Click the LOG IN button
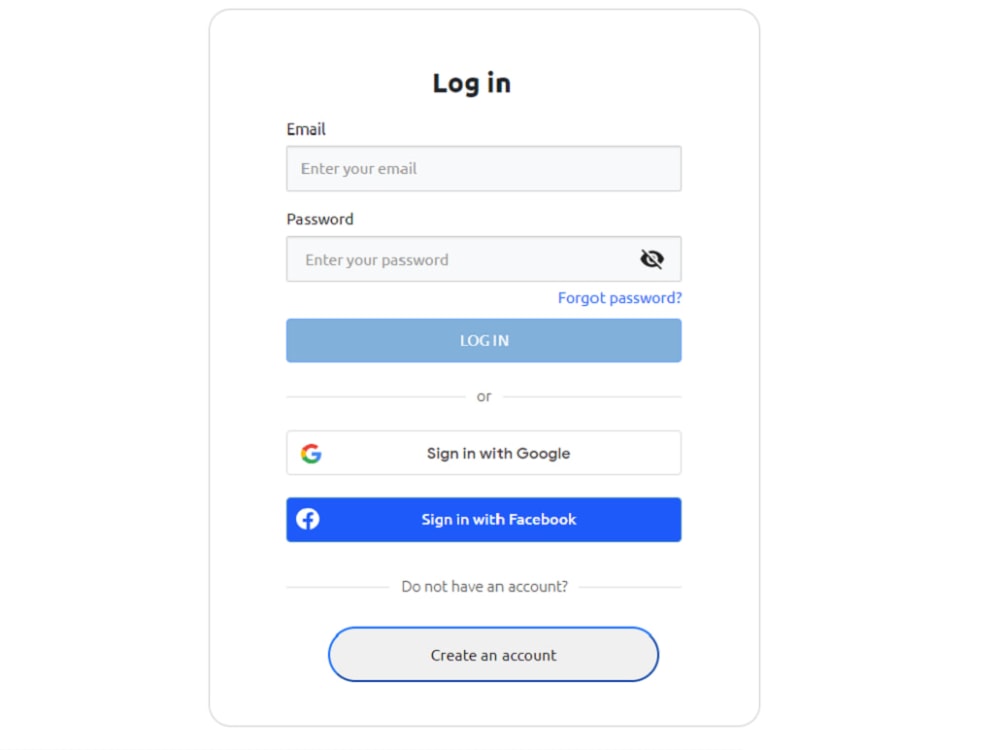 click(x=483, y=340)
